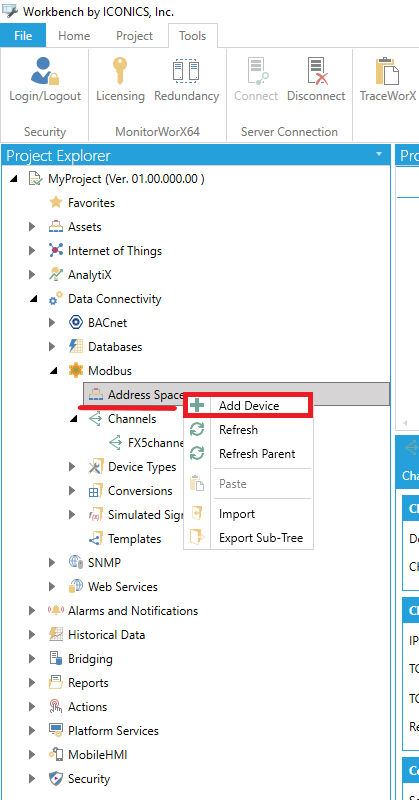Click the MobileHMI node icon
419x800 pixels.
tap(55, 754)
